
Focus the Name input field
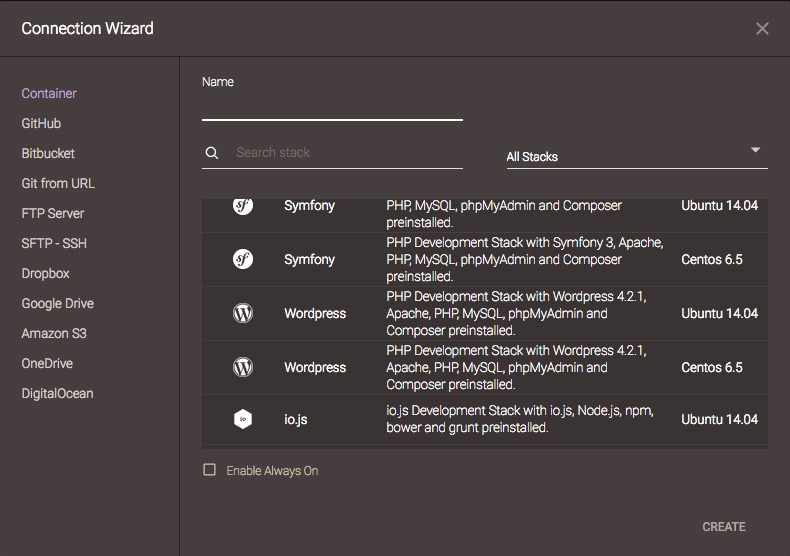click(x=332, y=107)
